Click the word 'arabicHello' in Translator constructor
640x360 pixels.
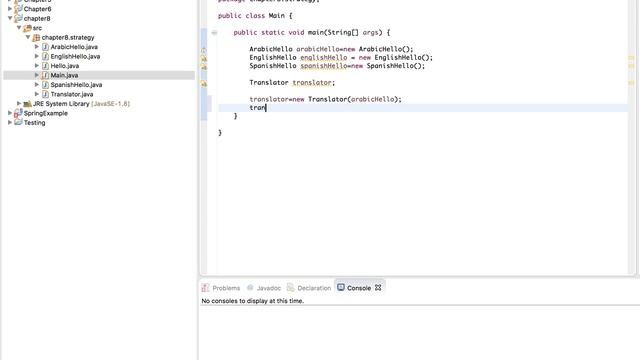point(373,99)
